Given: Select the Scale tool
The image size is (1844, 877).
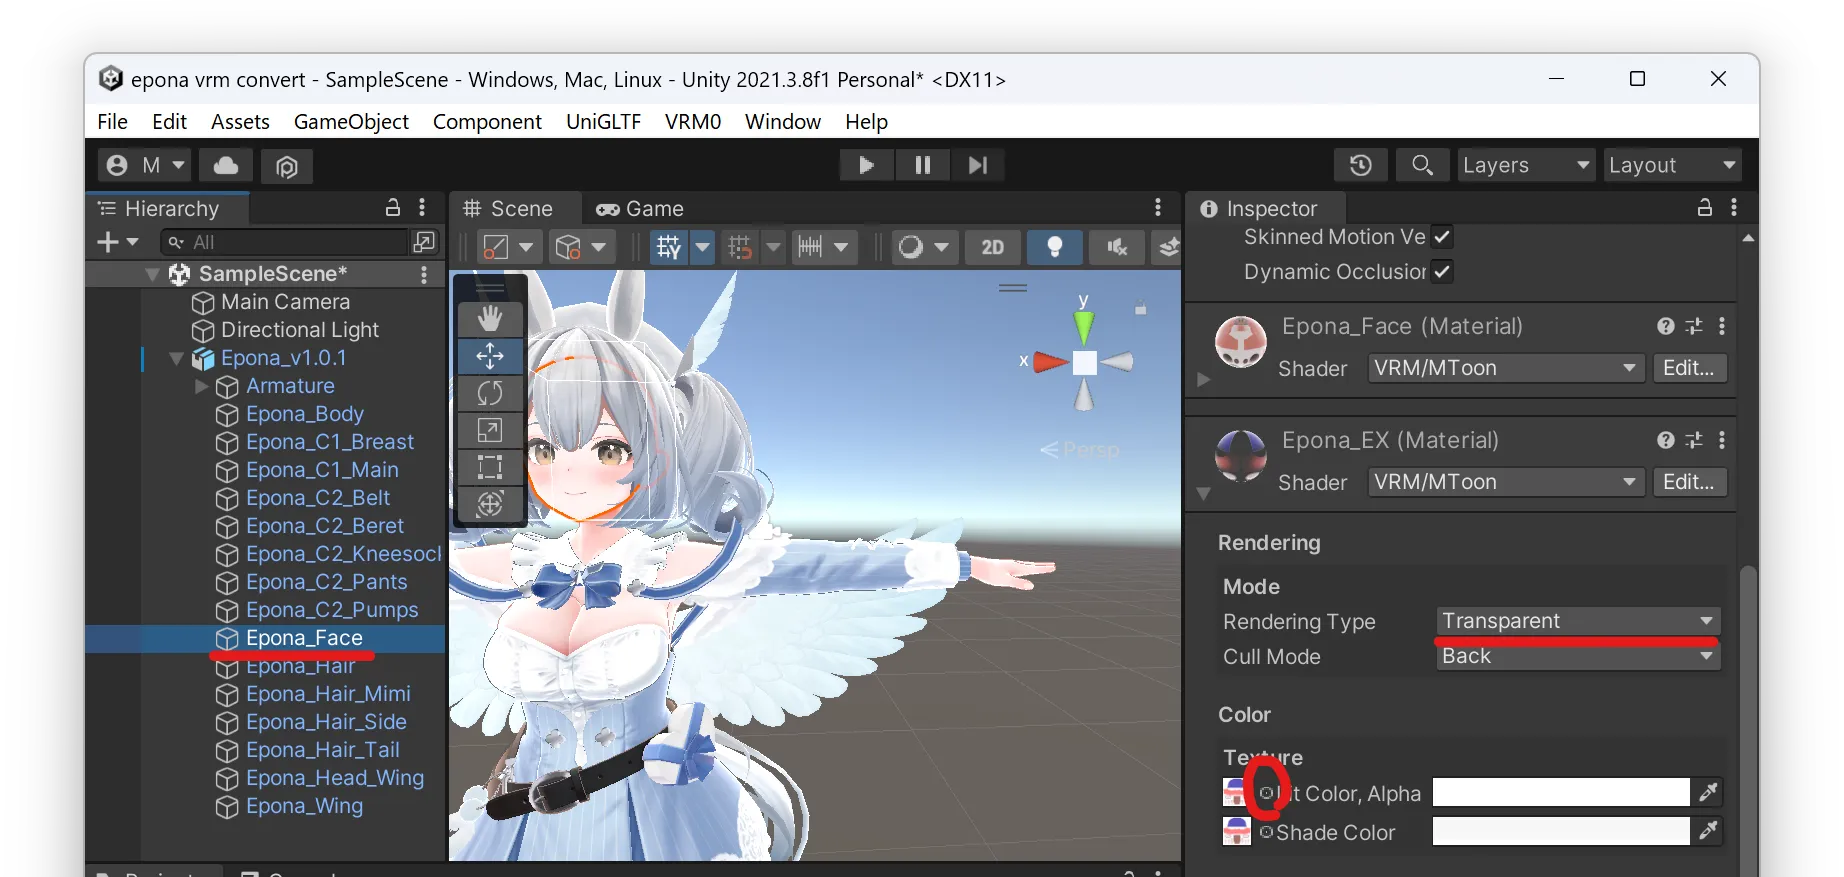Looking at the screenshot, I should [490, 430].
